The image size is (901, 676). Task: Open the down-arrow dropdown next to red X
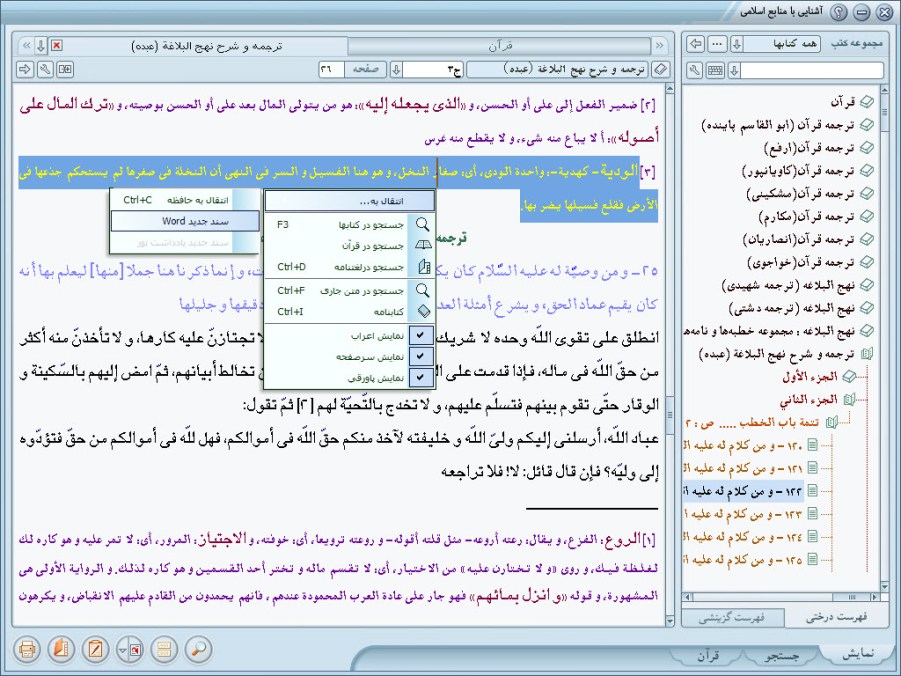click(x=41, y=45)
